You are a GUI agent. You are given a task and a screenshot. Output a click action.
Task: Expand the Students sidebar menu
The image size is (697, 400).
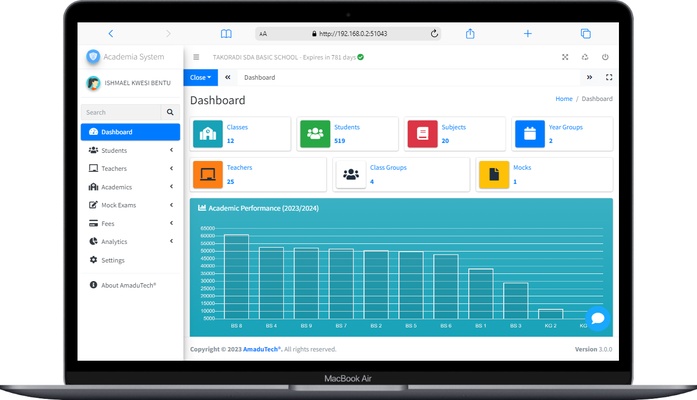130,150
